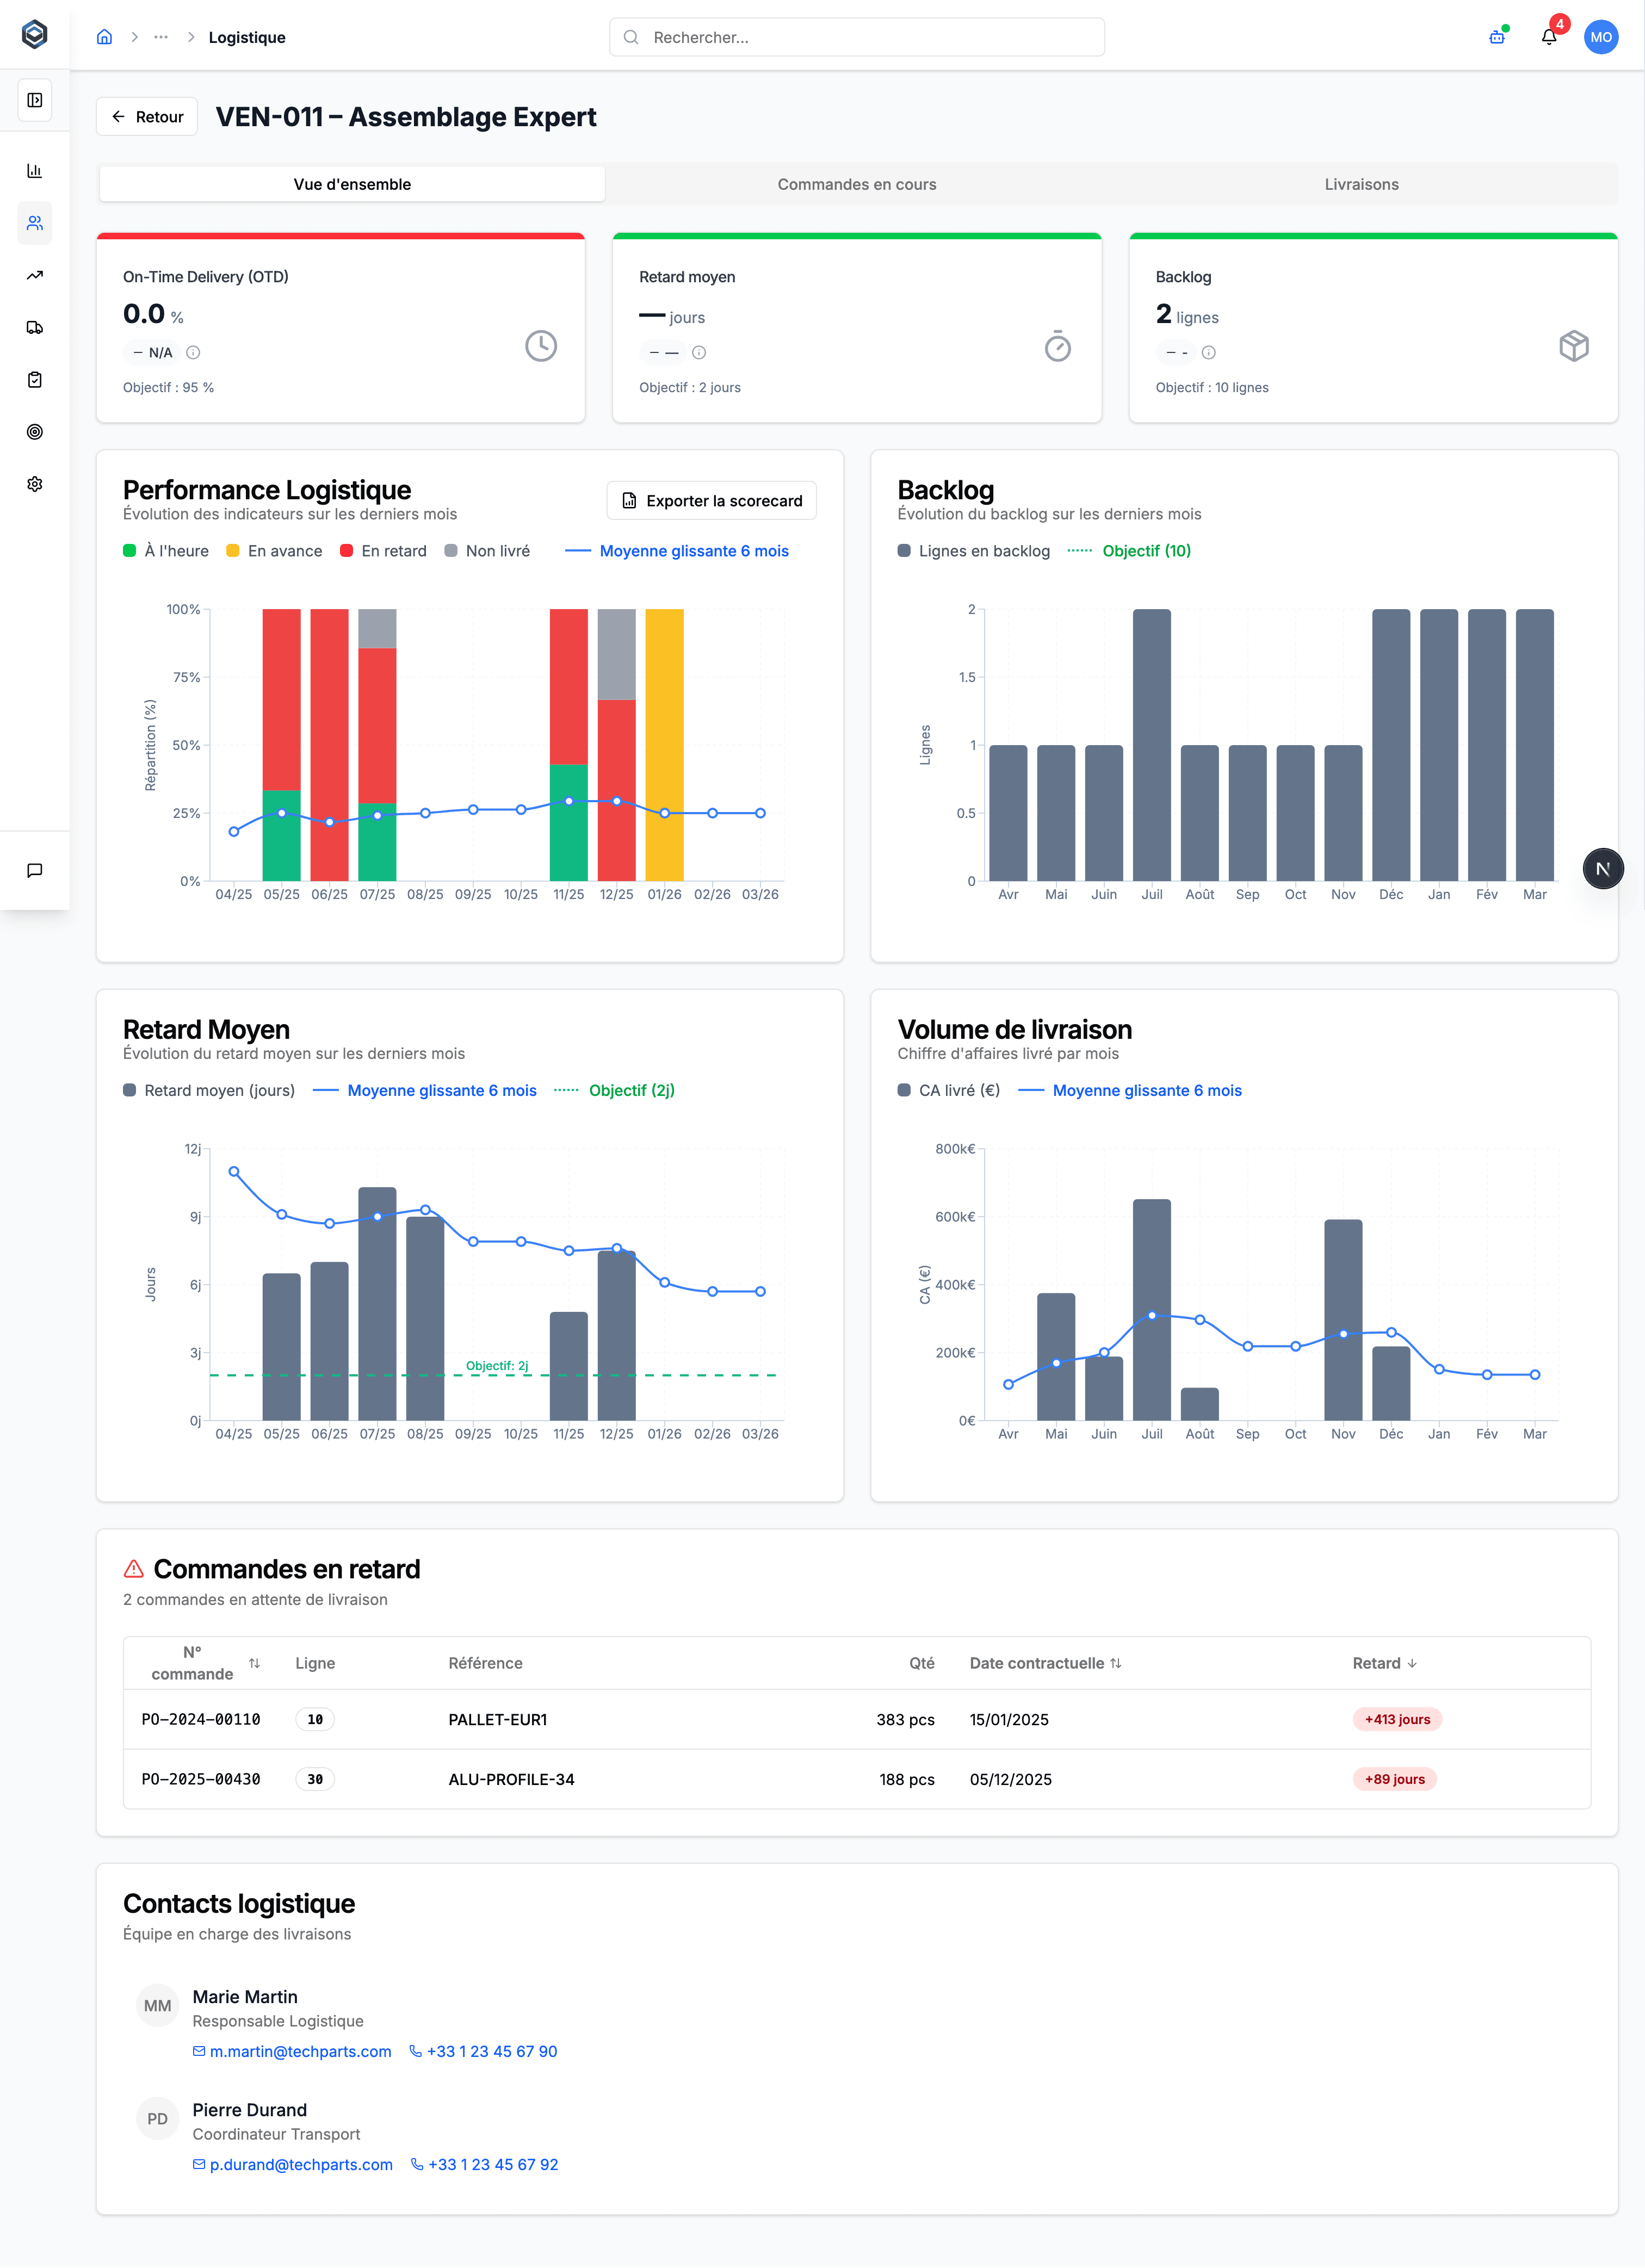Click m.martin@techparts.com email link

pos(300,2051)
